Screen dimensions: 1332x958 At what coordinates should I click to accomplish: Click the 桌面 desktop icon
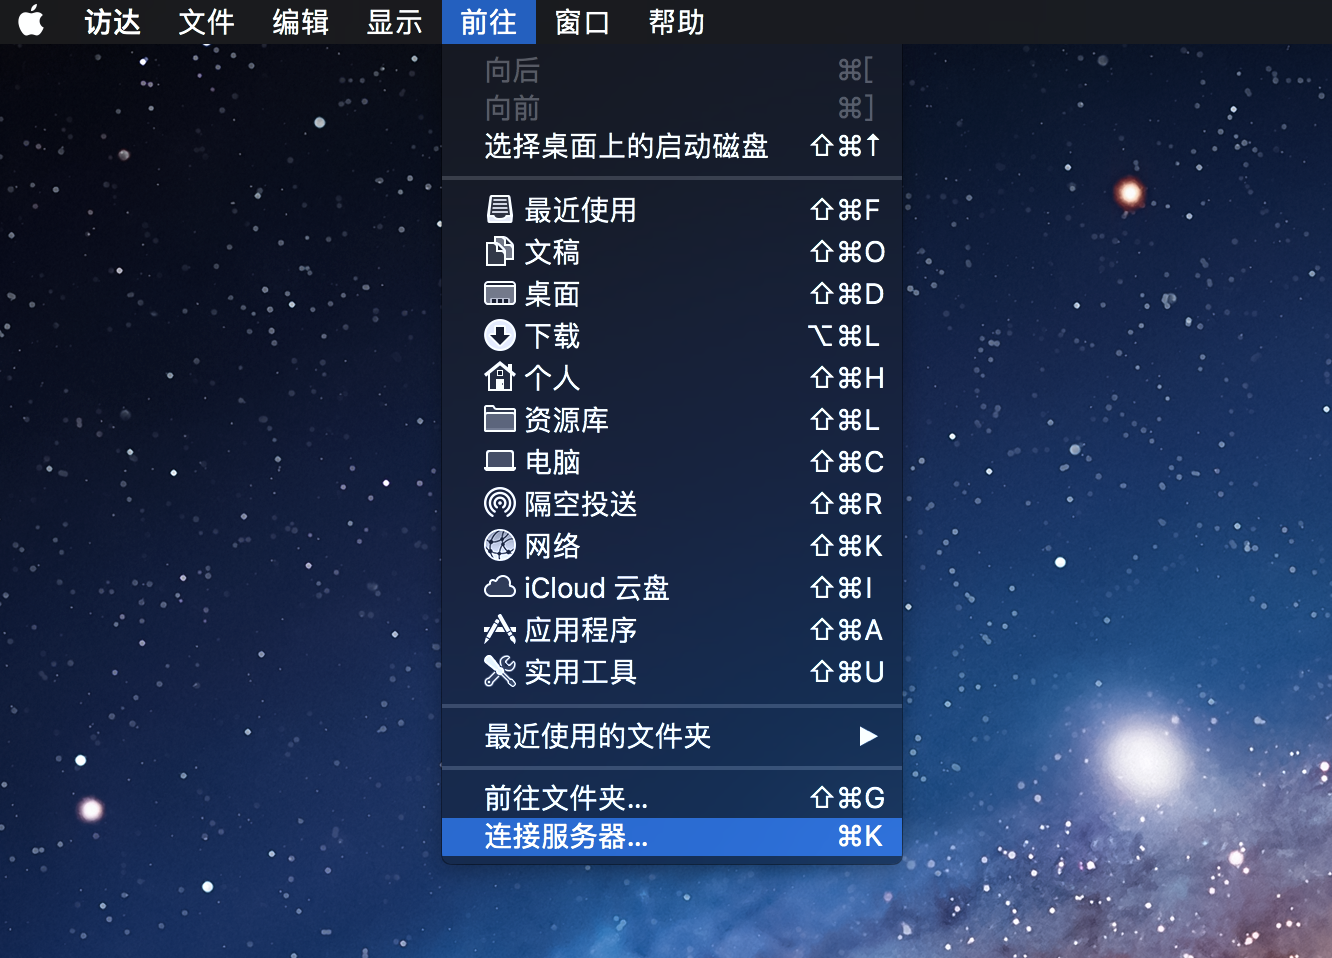point(499,293)
